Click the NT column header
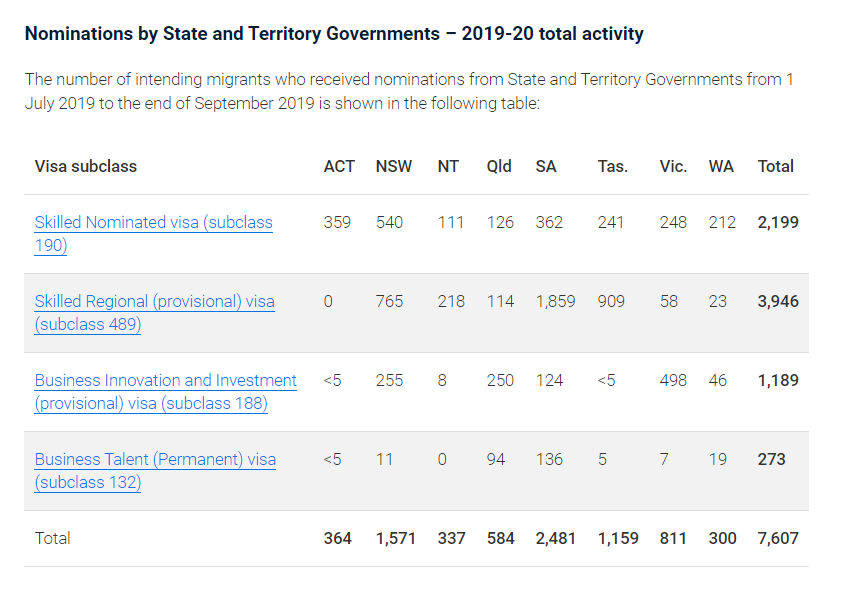 448,166
